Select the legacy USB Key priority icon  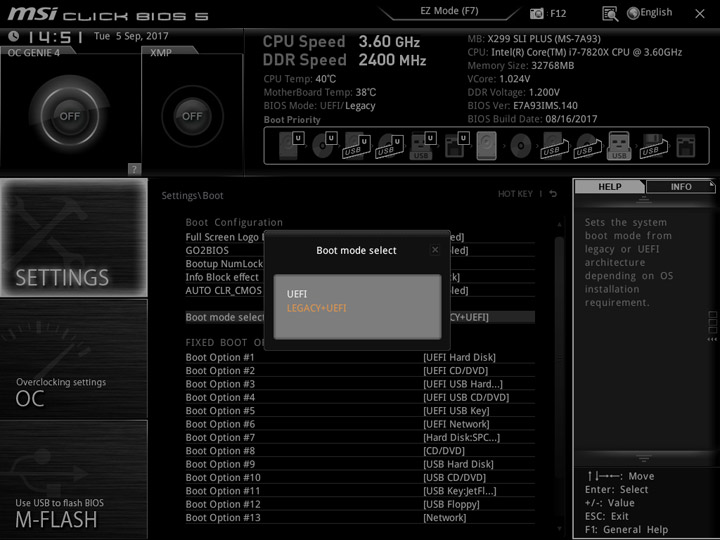(x=619, y=146)
